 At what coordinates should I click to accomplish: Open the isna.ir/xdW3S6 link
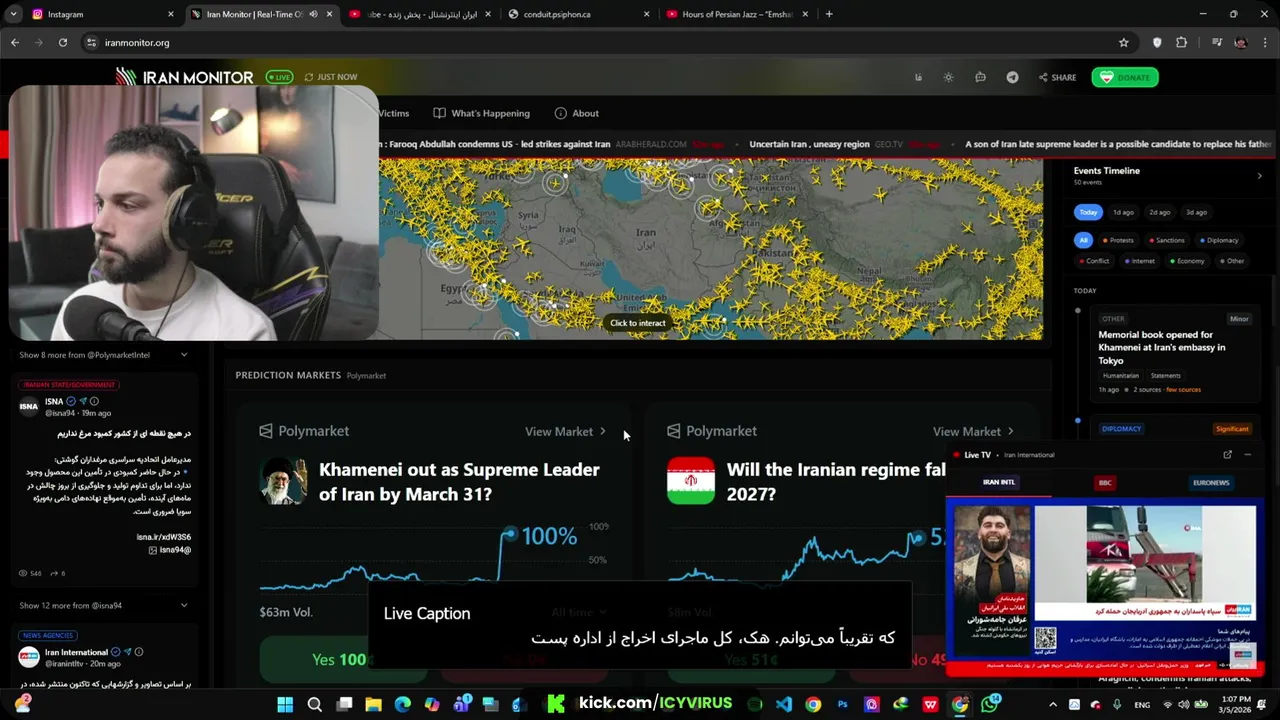pyautogui.click(x=164, y=537)
